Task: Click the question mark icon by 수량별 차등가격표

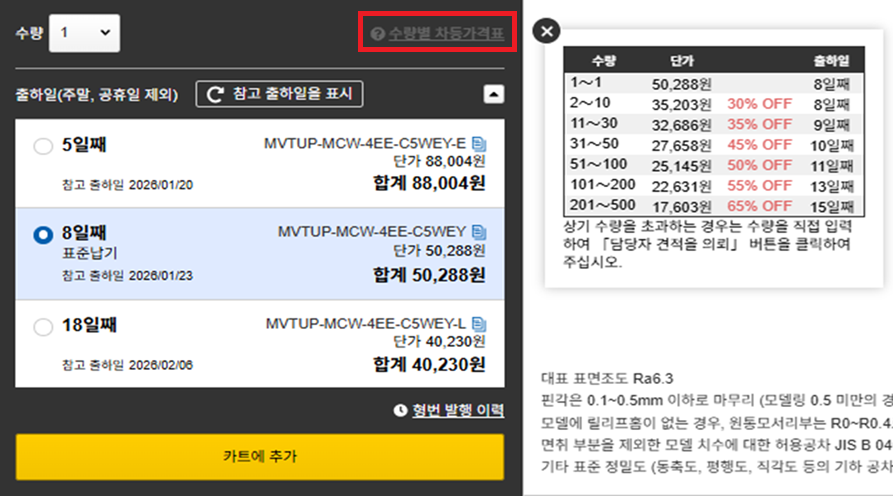Action: 377,34
